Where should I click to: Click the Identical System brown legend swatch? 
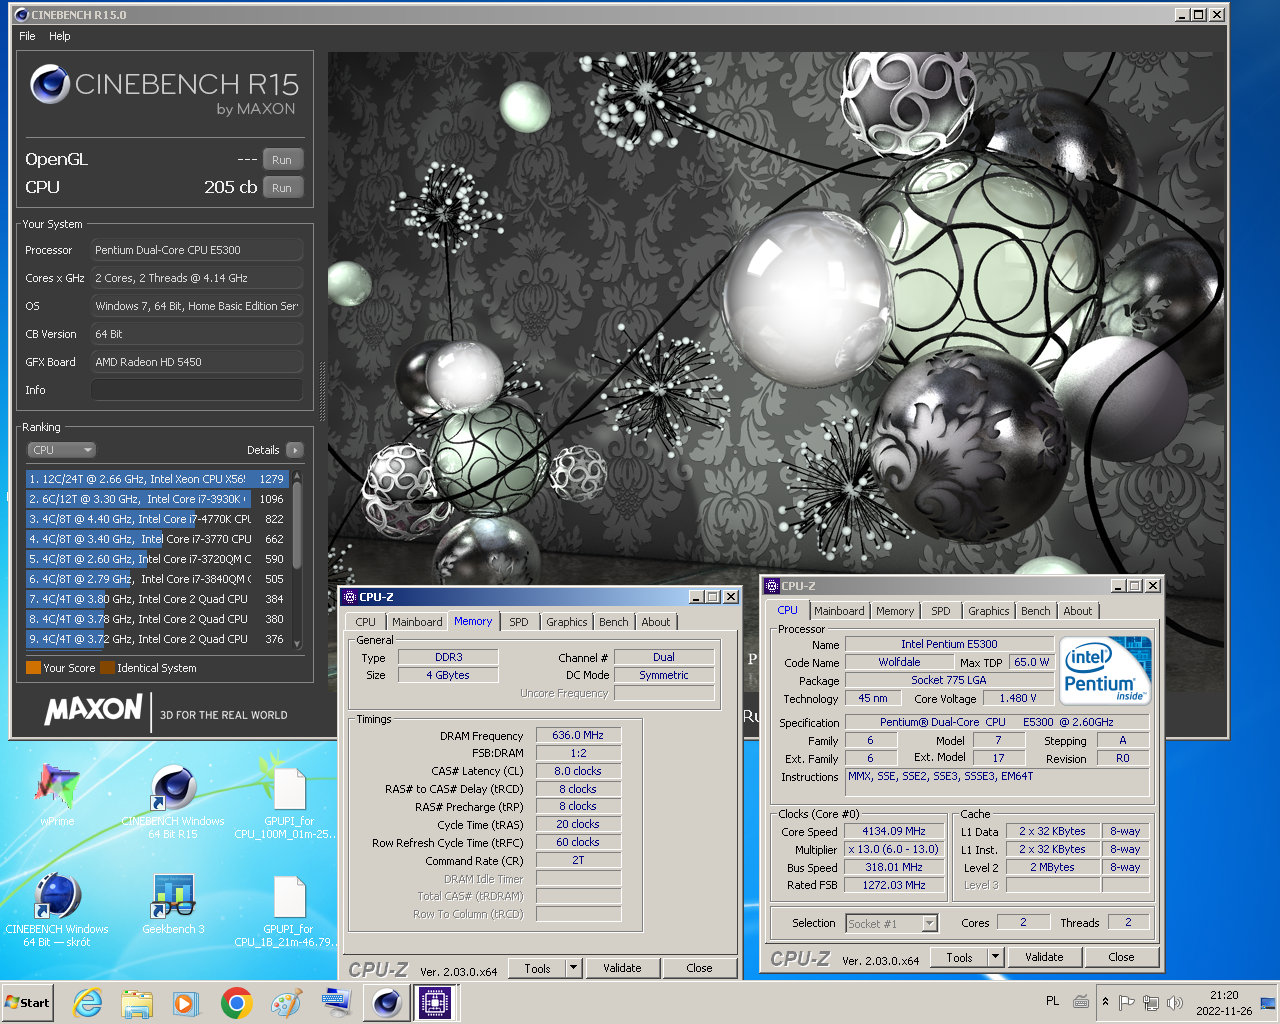point(107,668)
